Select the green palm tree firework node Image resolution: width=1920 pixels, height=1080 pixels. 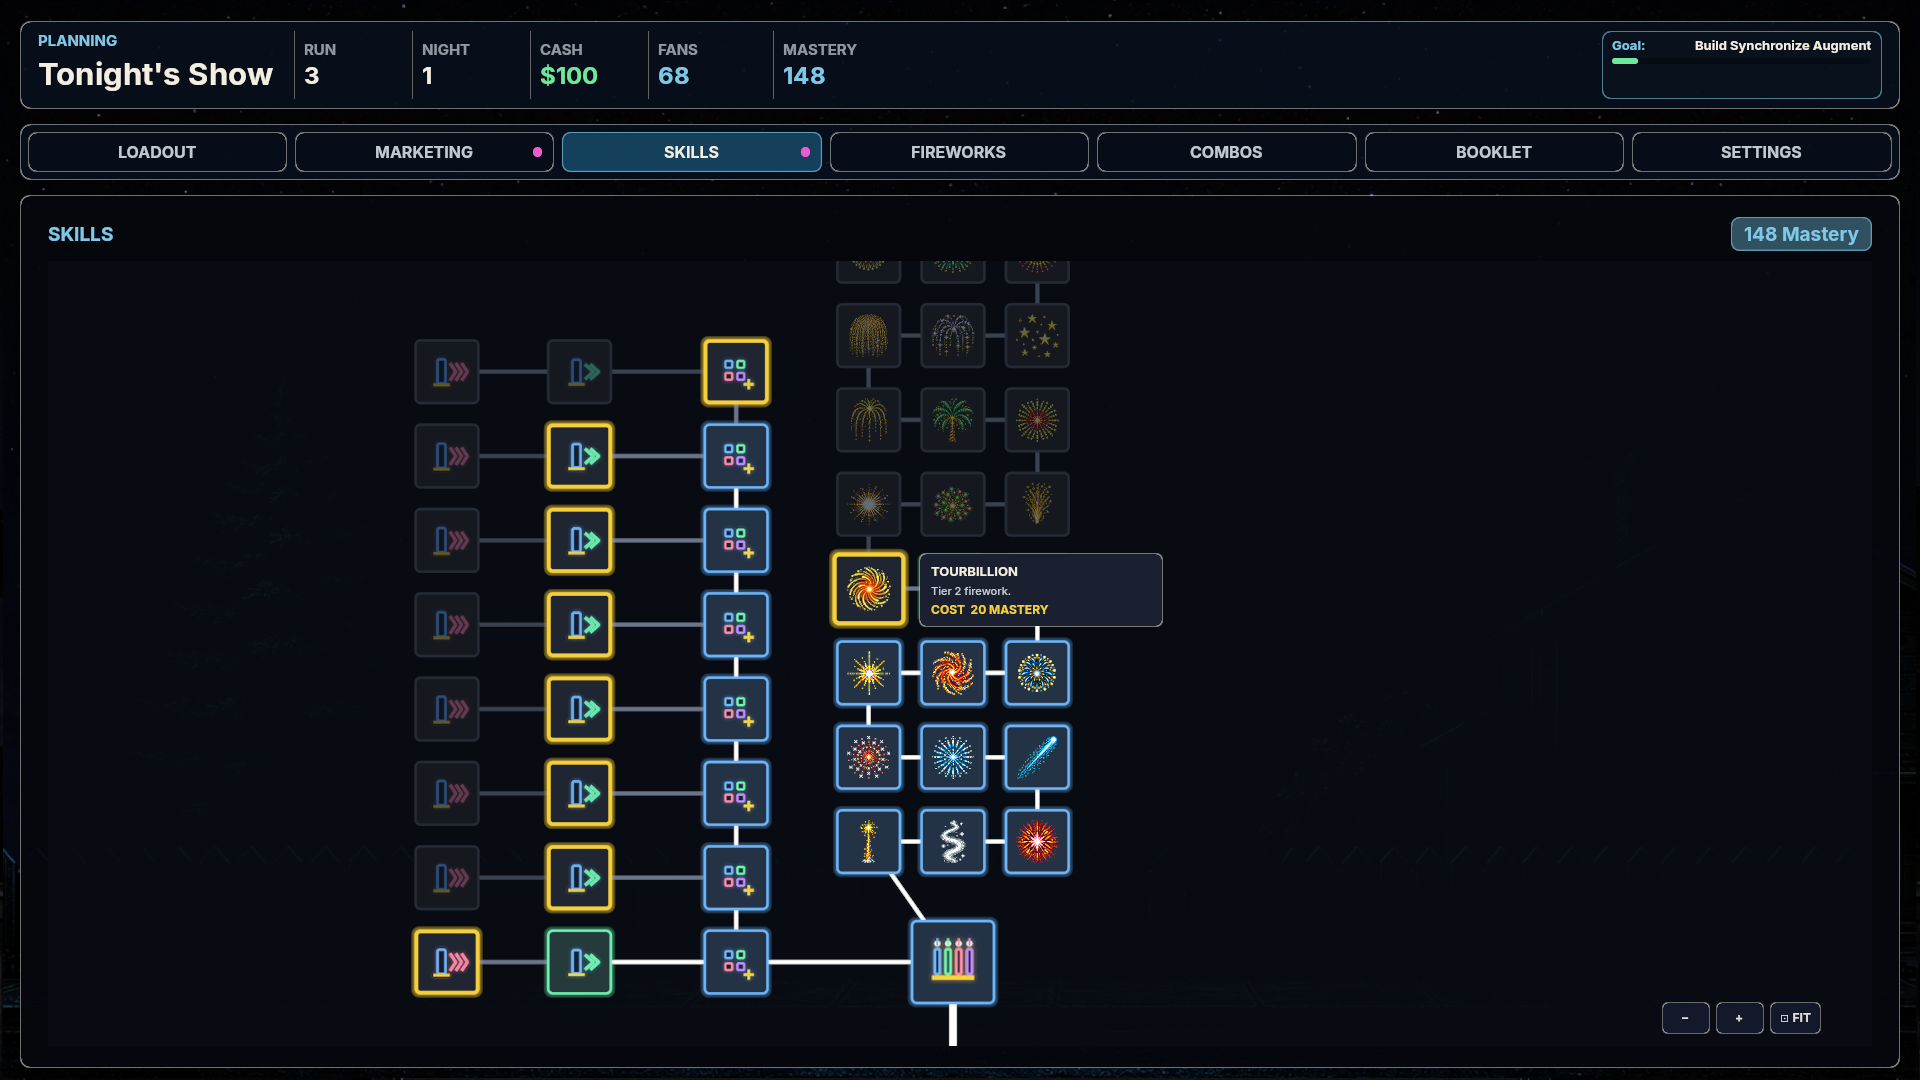click(x=953, y=420)
